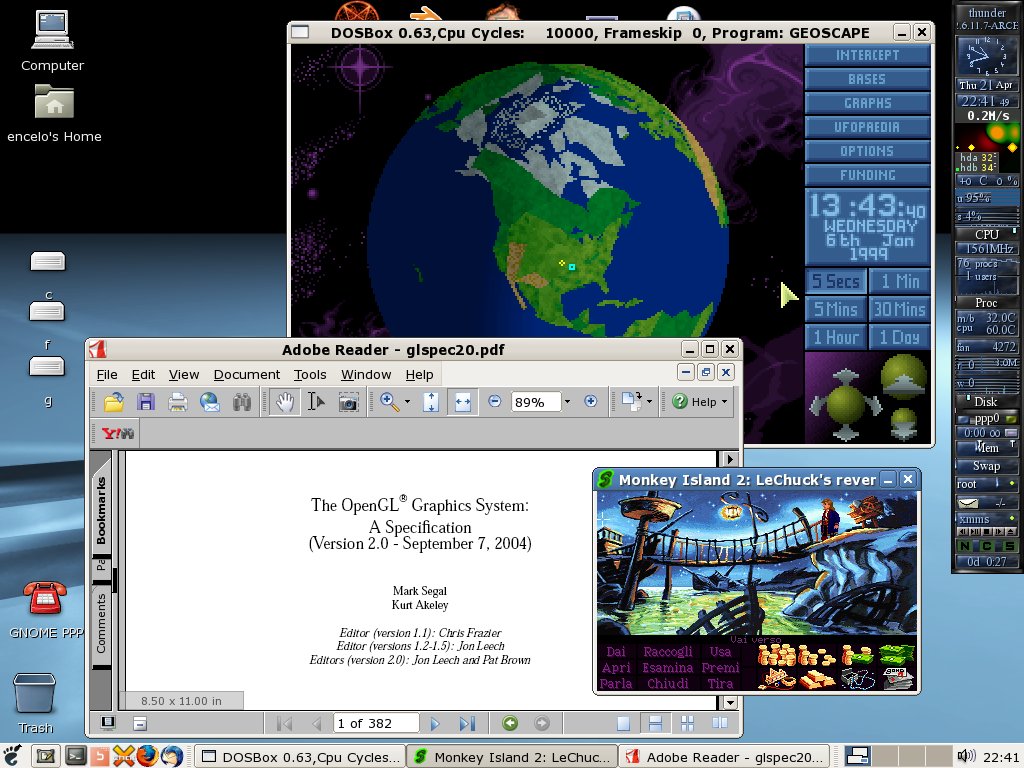1024x768 pixels.
Task: Switch to Continuous Facing layout
Action: [x=687, y=723]
